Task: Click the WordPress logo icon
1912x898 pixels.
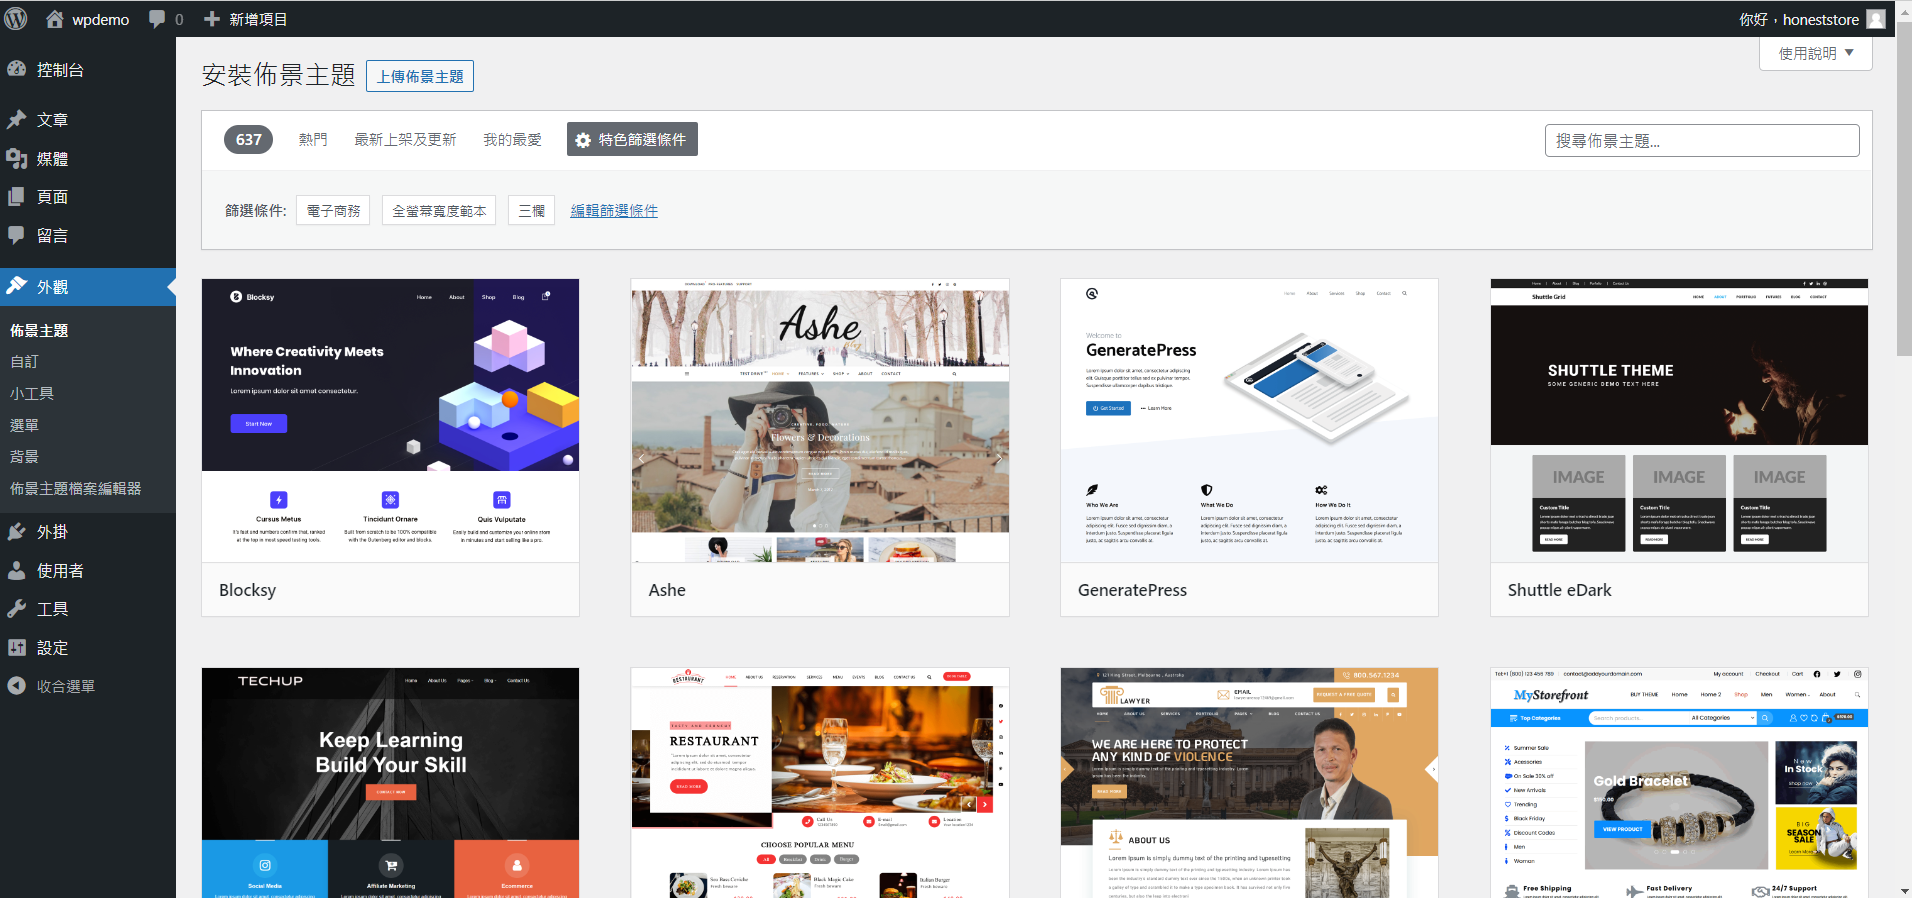Action: (17, 19)
